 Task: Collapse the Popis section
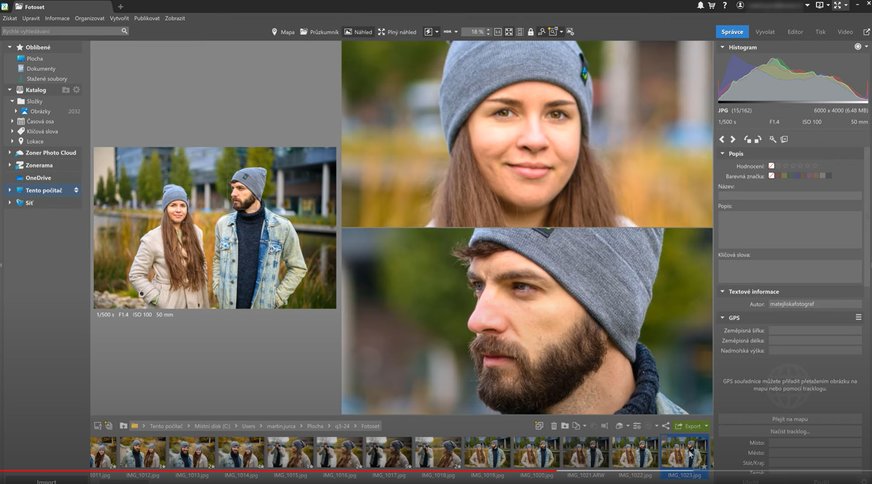(722, 154)
